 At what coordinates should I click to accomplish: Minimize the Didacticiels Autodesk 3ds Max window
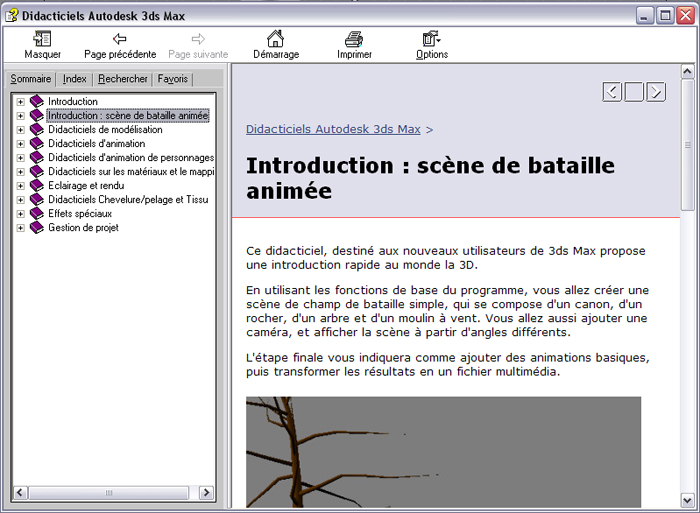644,16
